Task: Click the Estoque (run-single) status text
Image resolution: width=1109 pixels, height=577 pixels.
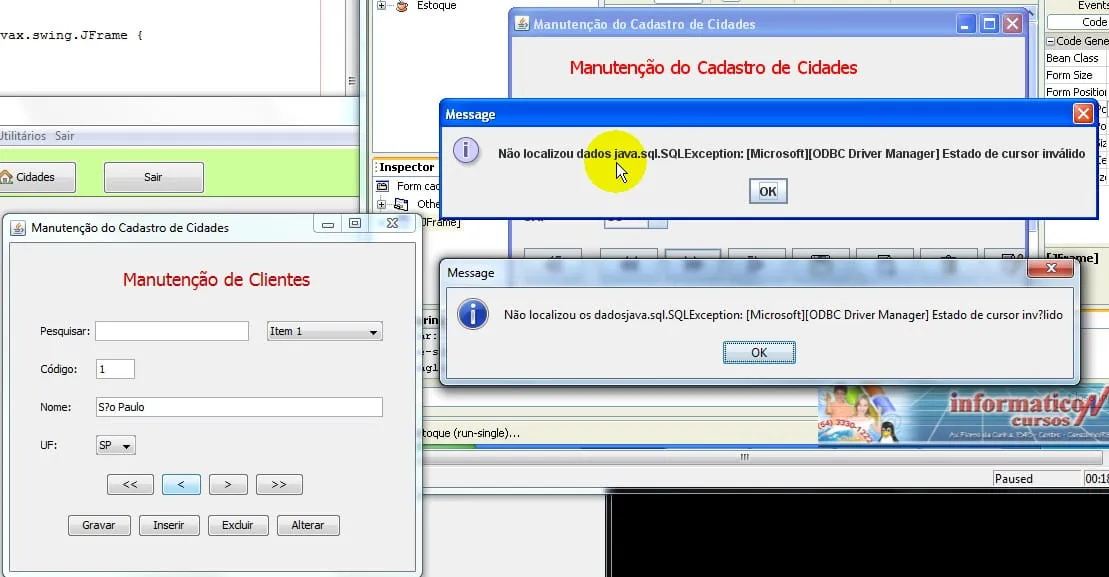Action: click(472, 433)
